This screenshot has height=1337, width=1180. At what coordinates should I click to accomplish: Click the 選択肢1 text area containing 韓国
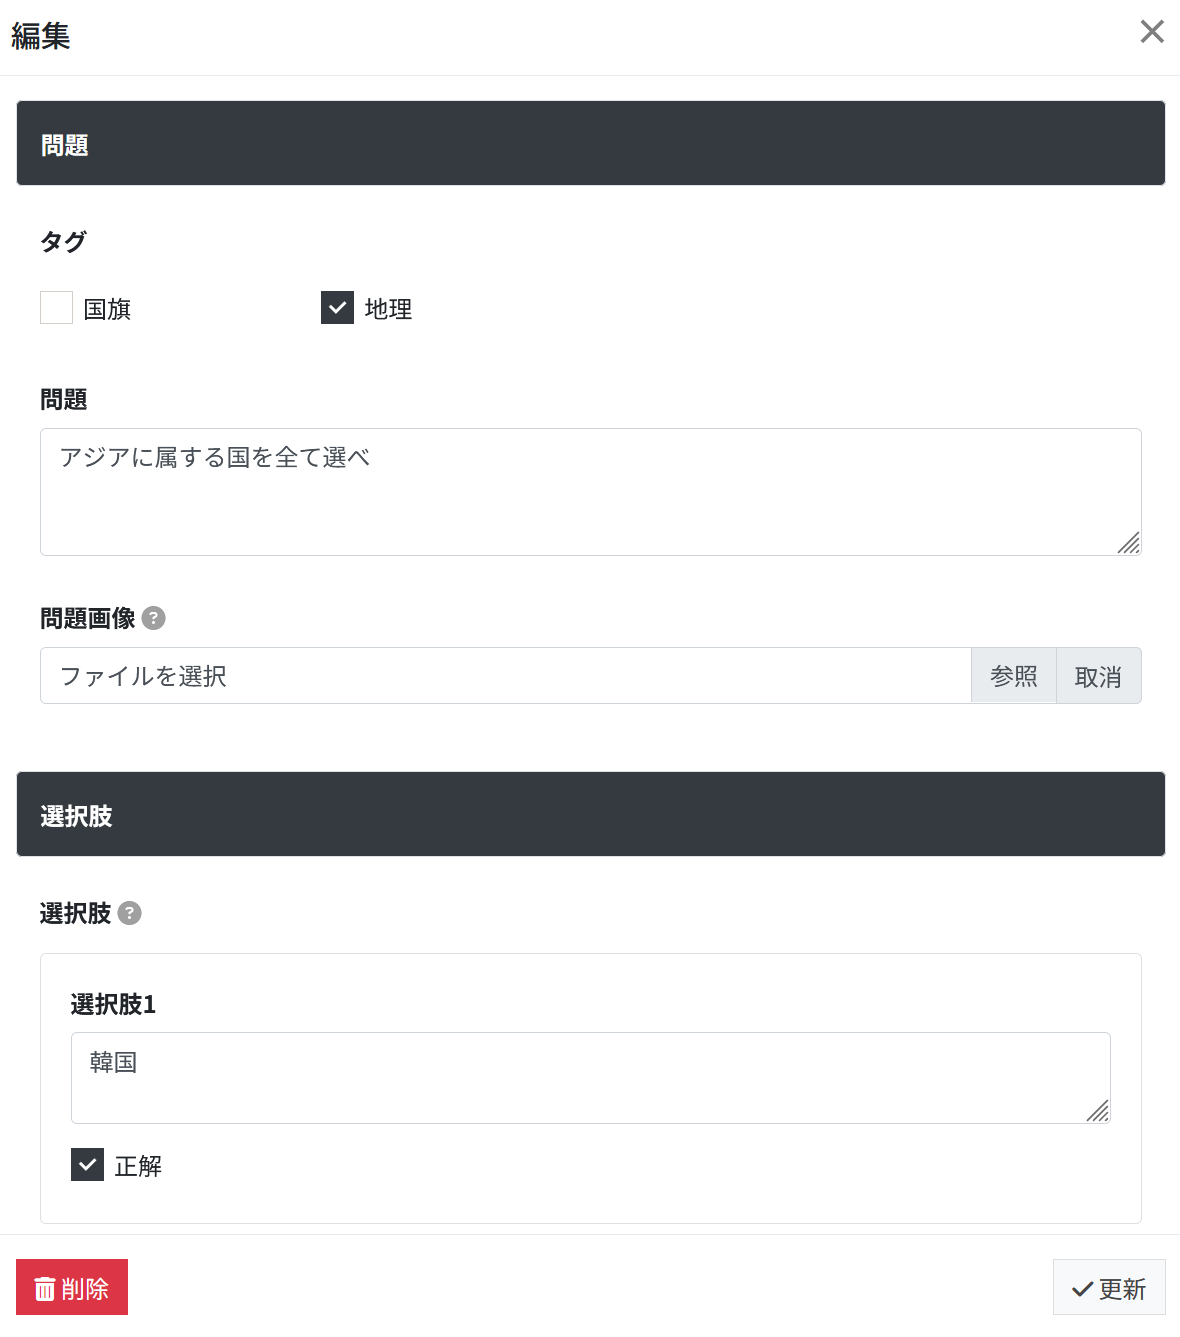[x=591, y=1078]
